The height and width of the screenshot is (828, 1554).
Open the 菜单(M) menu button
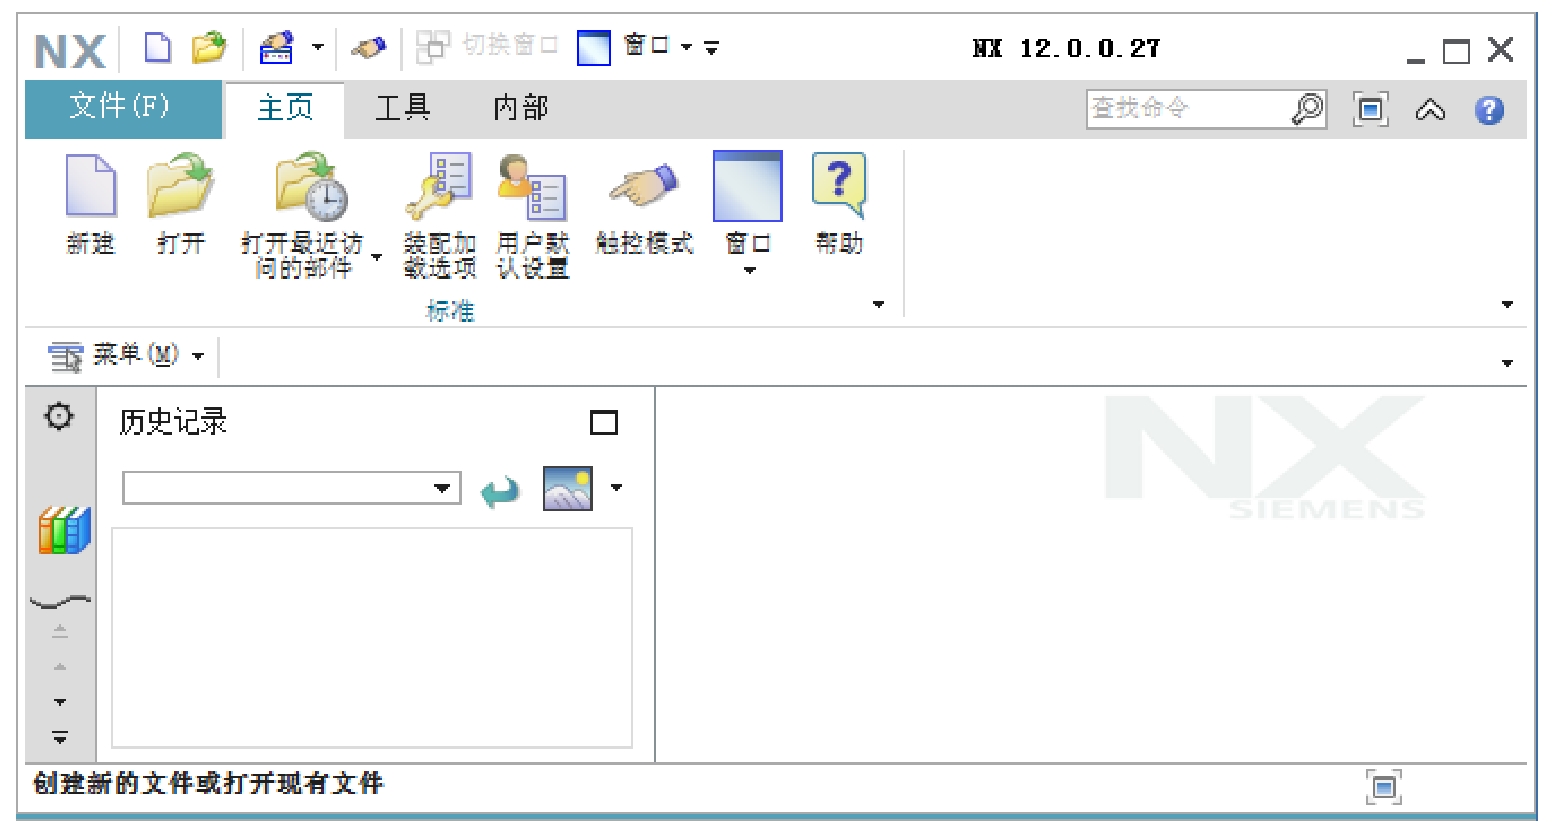(x=127, y=355)
